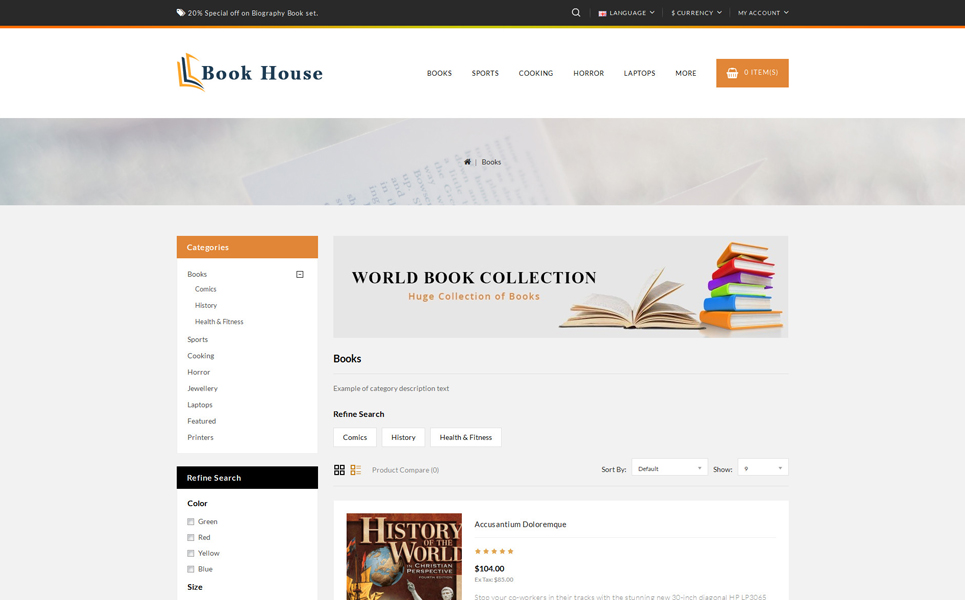The width and height of the screenshot is (965, 600).
Task: Tick the Green color checkbox
Action: 191,522
